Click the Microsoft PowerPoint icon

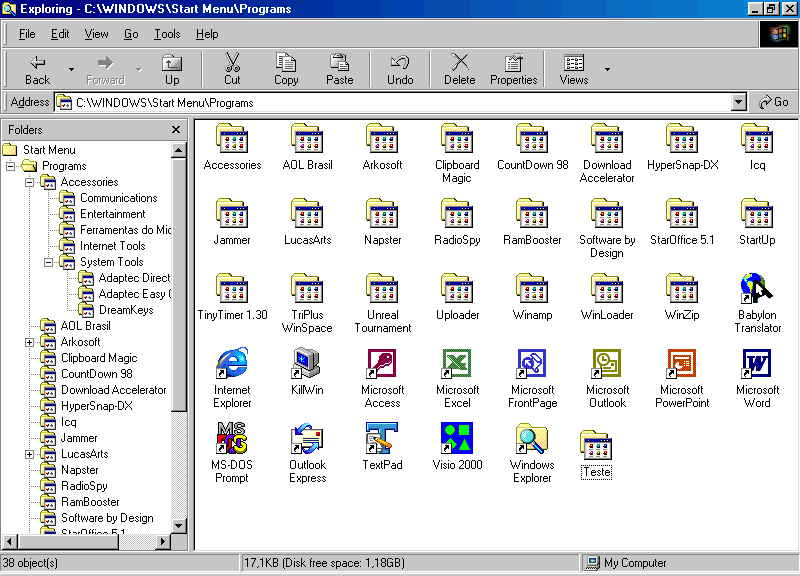click(x=682, y=364)
